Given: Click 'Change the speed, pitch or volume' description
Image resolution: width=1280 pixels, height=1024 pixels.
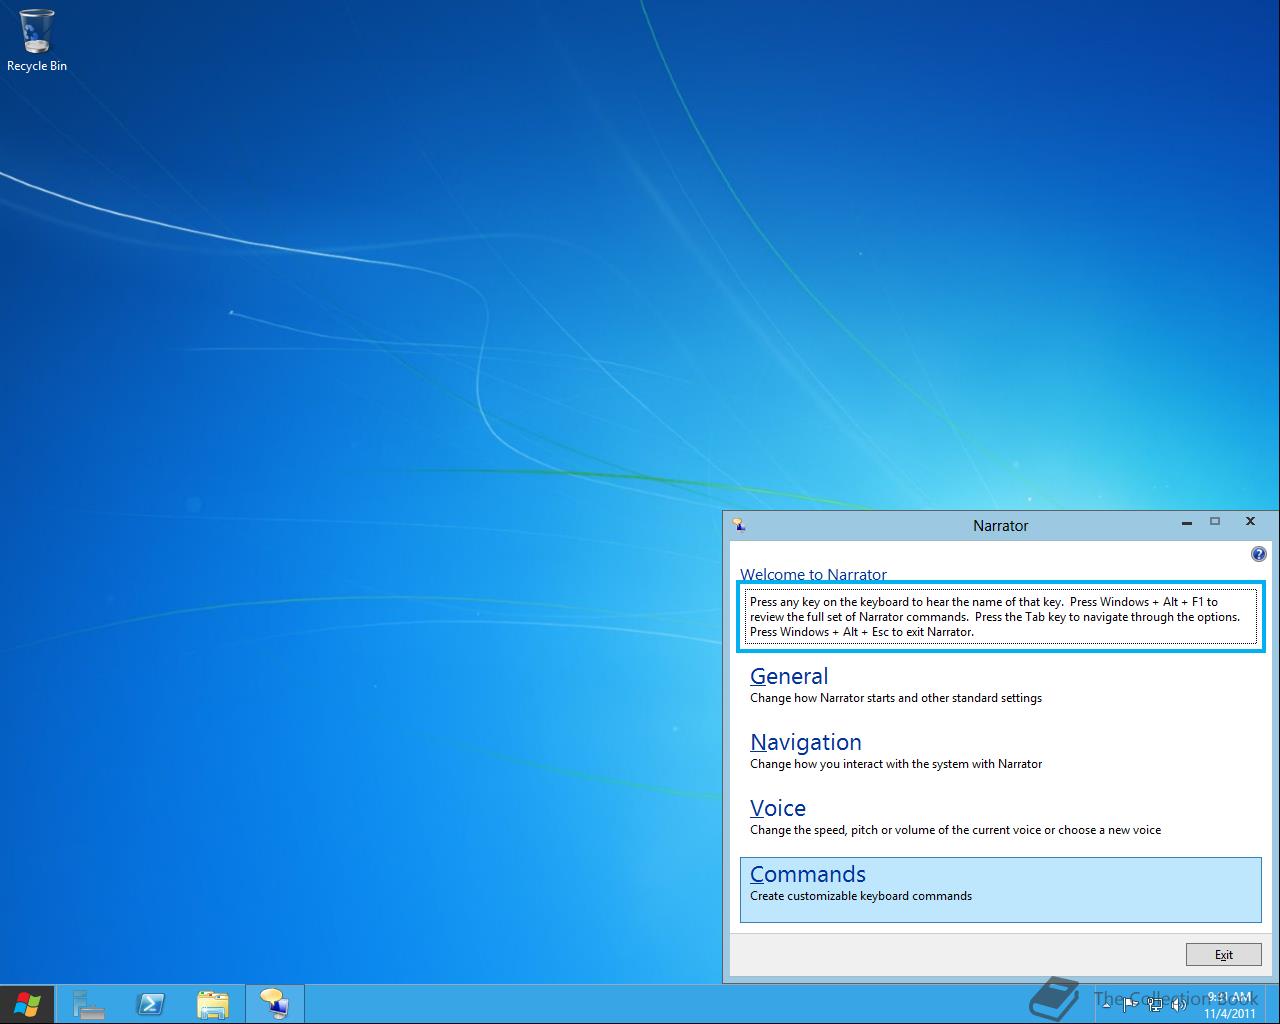Looking at the screenshot, I should (955, 830).
